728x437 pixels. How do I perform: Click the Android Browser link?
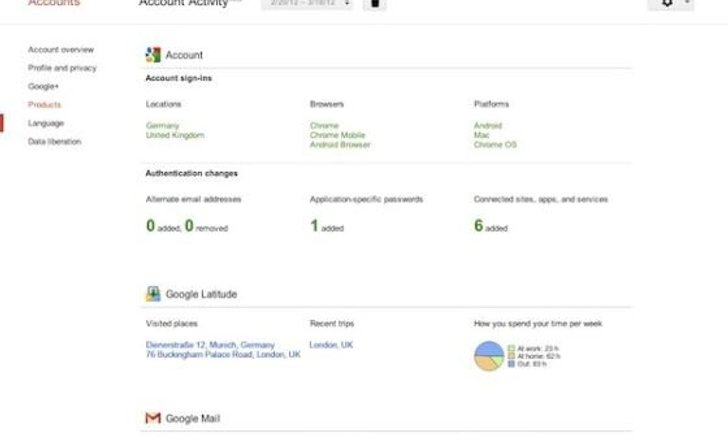pos(340,145)
